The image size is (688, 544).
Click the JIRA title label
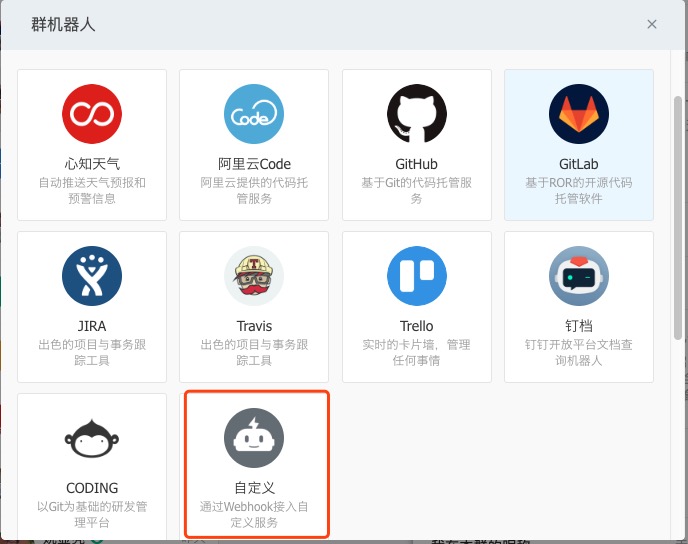pos(92,326)
